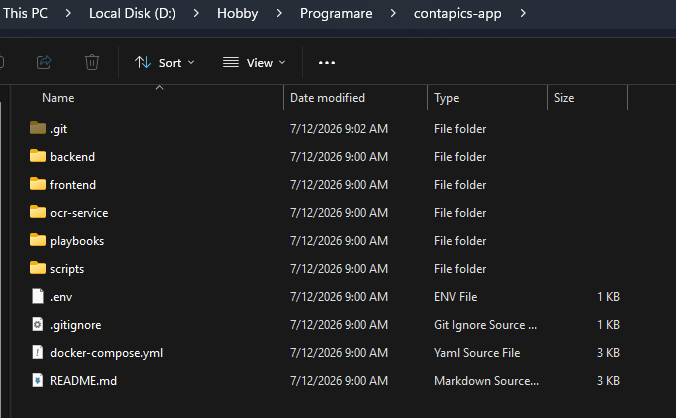Select the ocr-service folder icon
The image size is (676, 418).
point(38,212)
